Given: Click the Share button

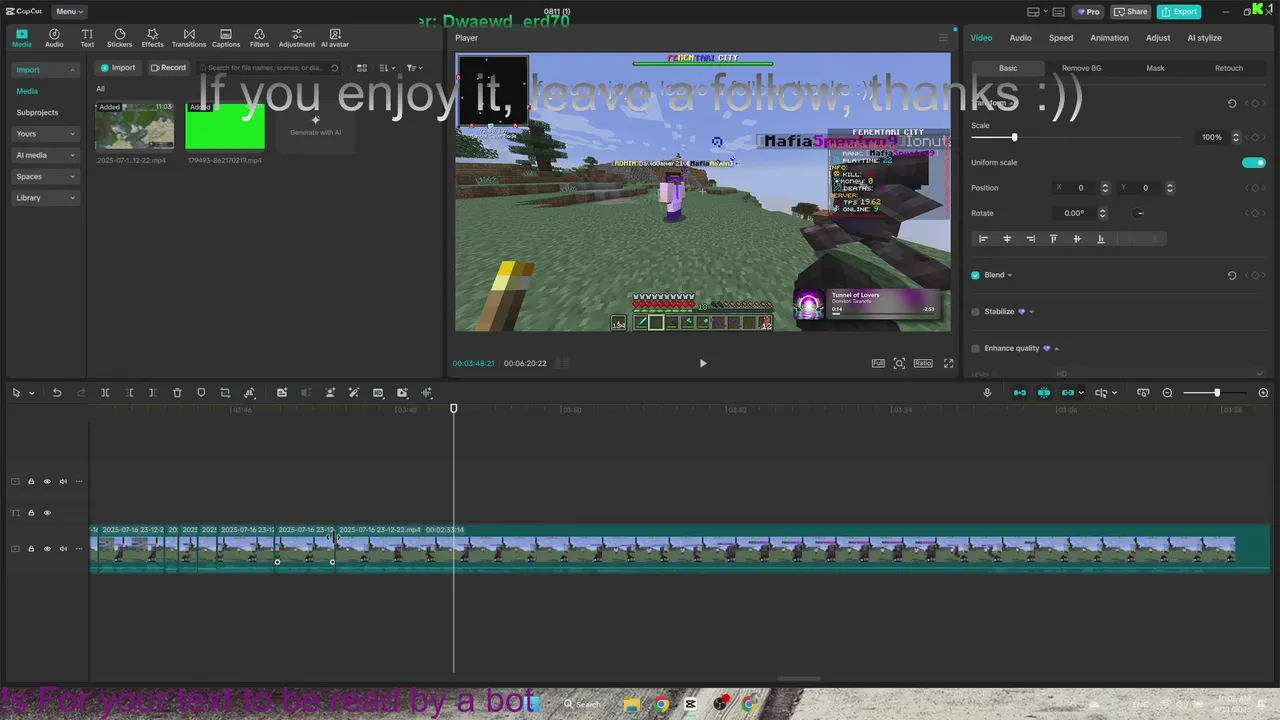Looking at the screenshot, I should pos(1131,12).
